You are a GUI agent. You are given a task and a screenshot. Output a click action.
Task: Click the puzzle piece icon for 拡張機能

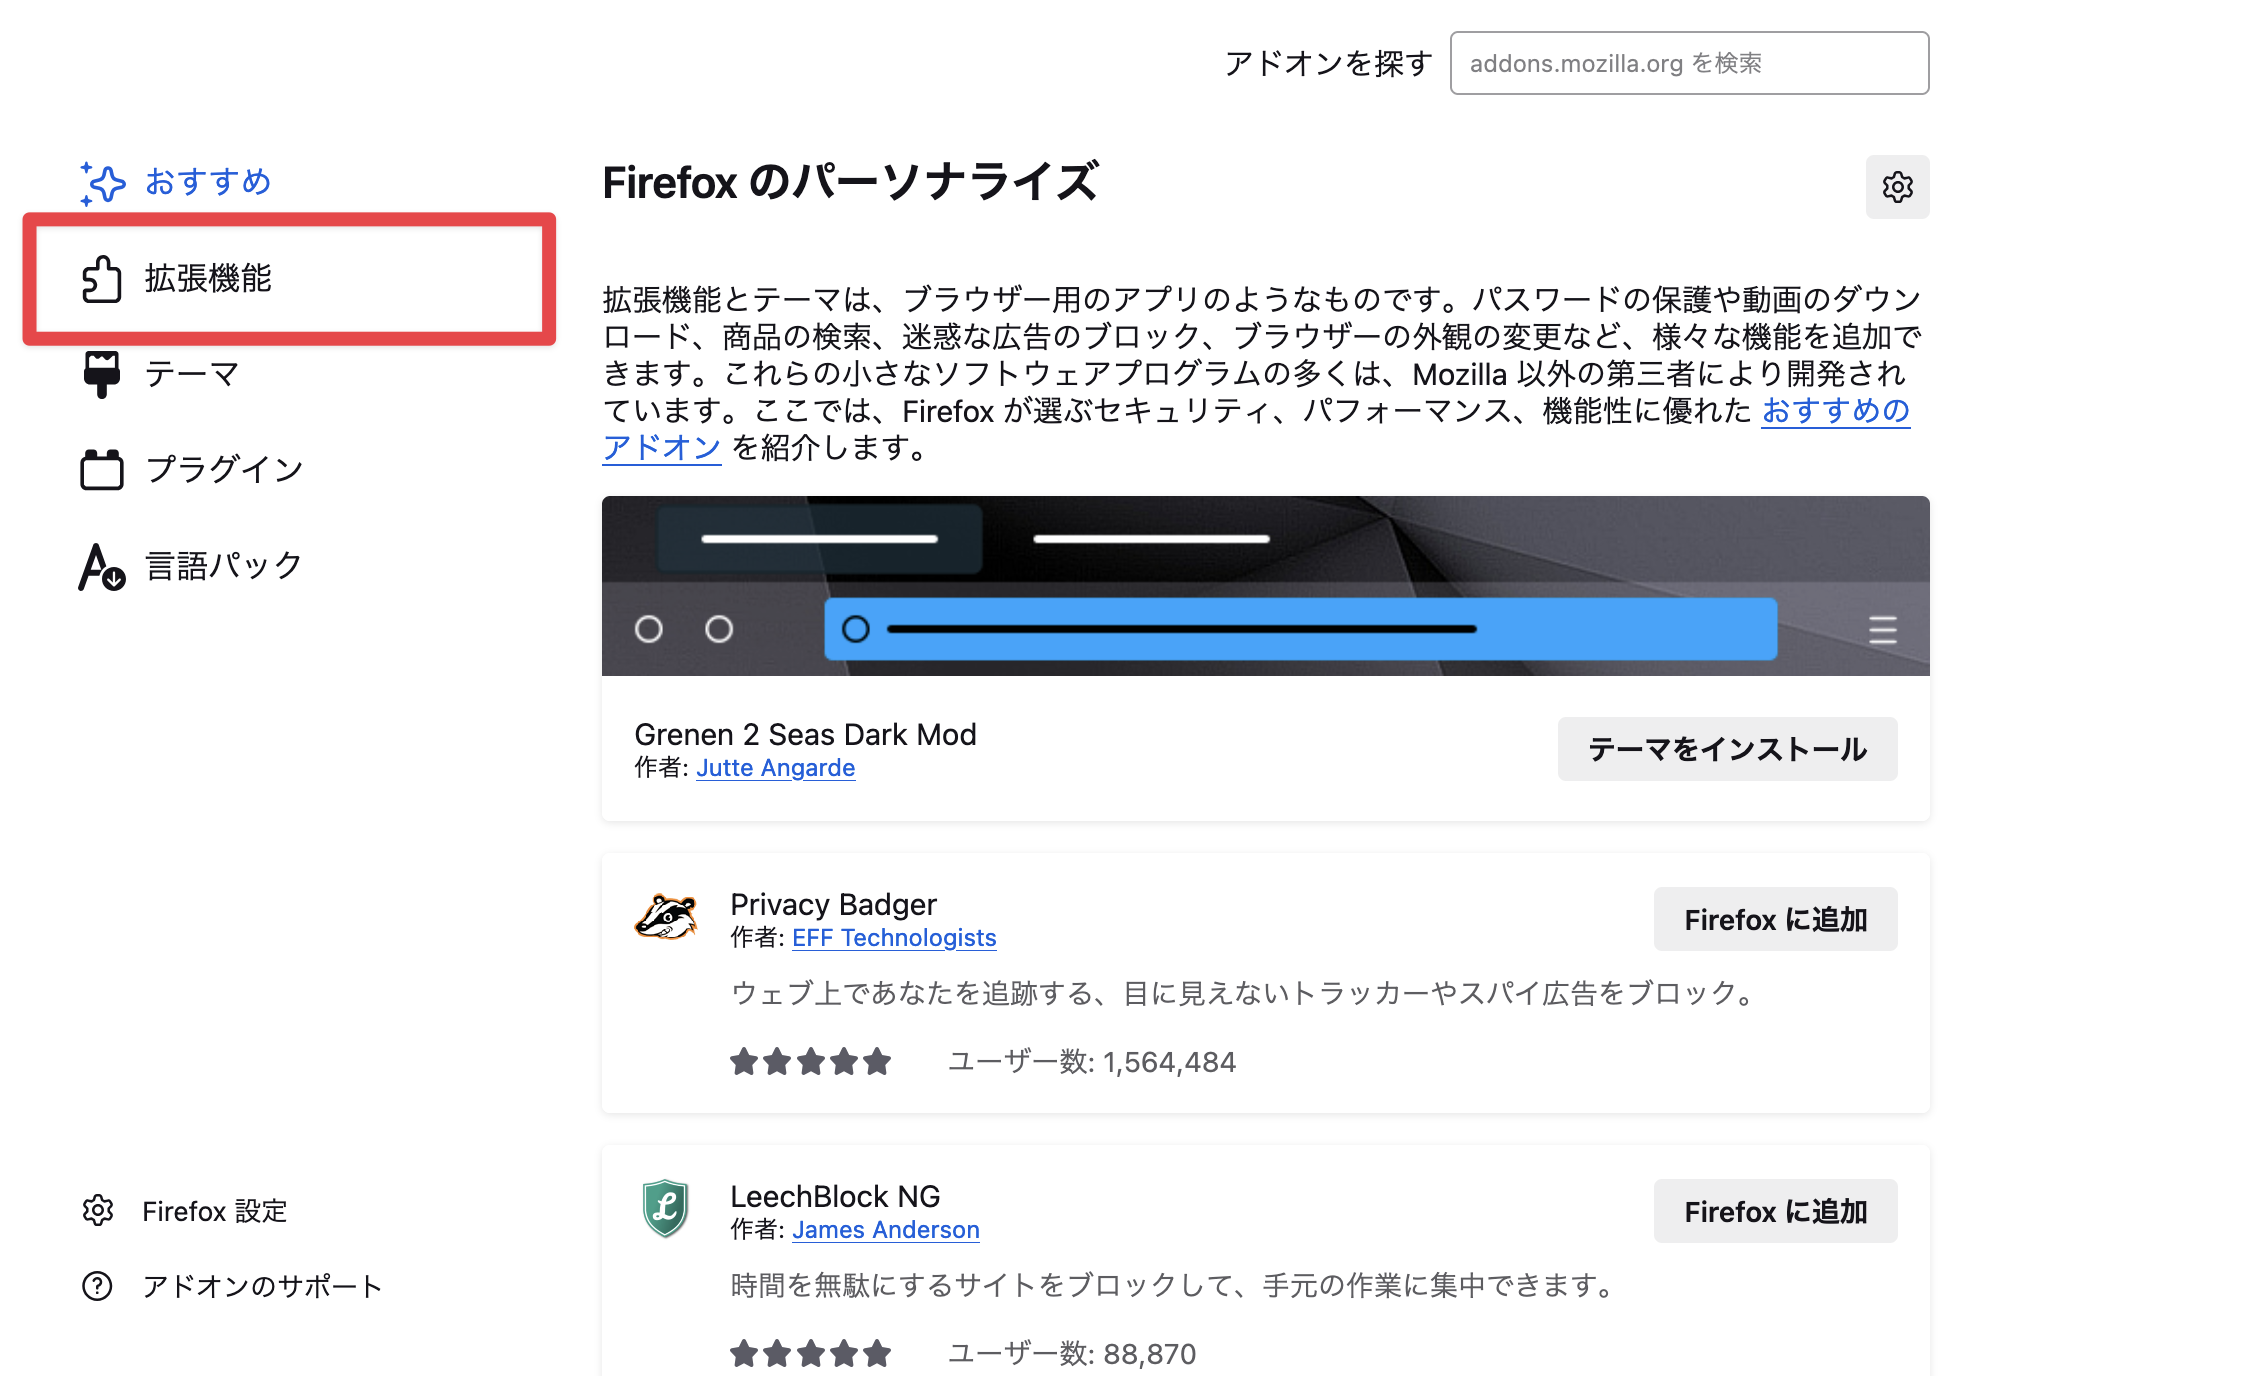point(102,279)
